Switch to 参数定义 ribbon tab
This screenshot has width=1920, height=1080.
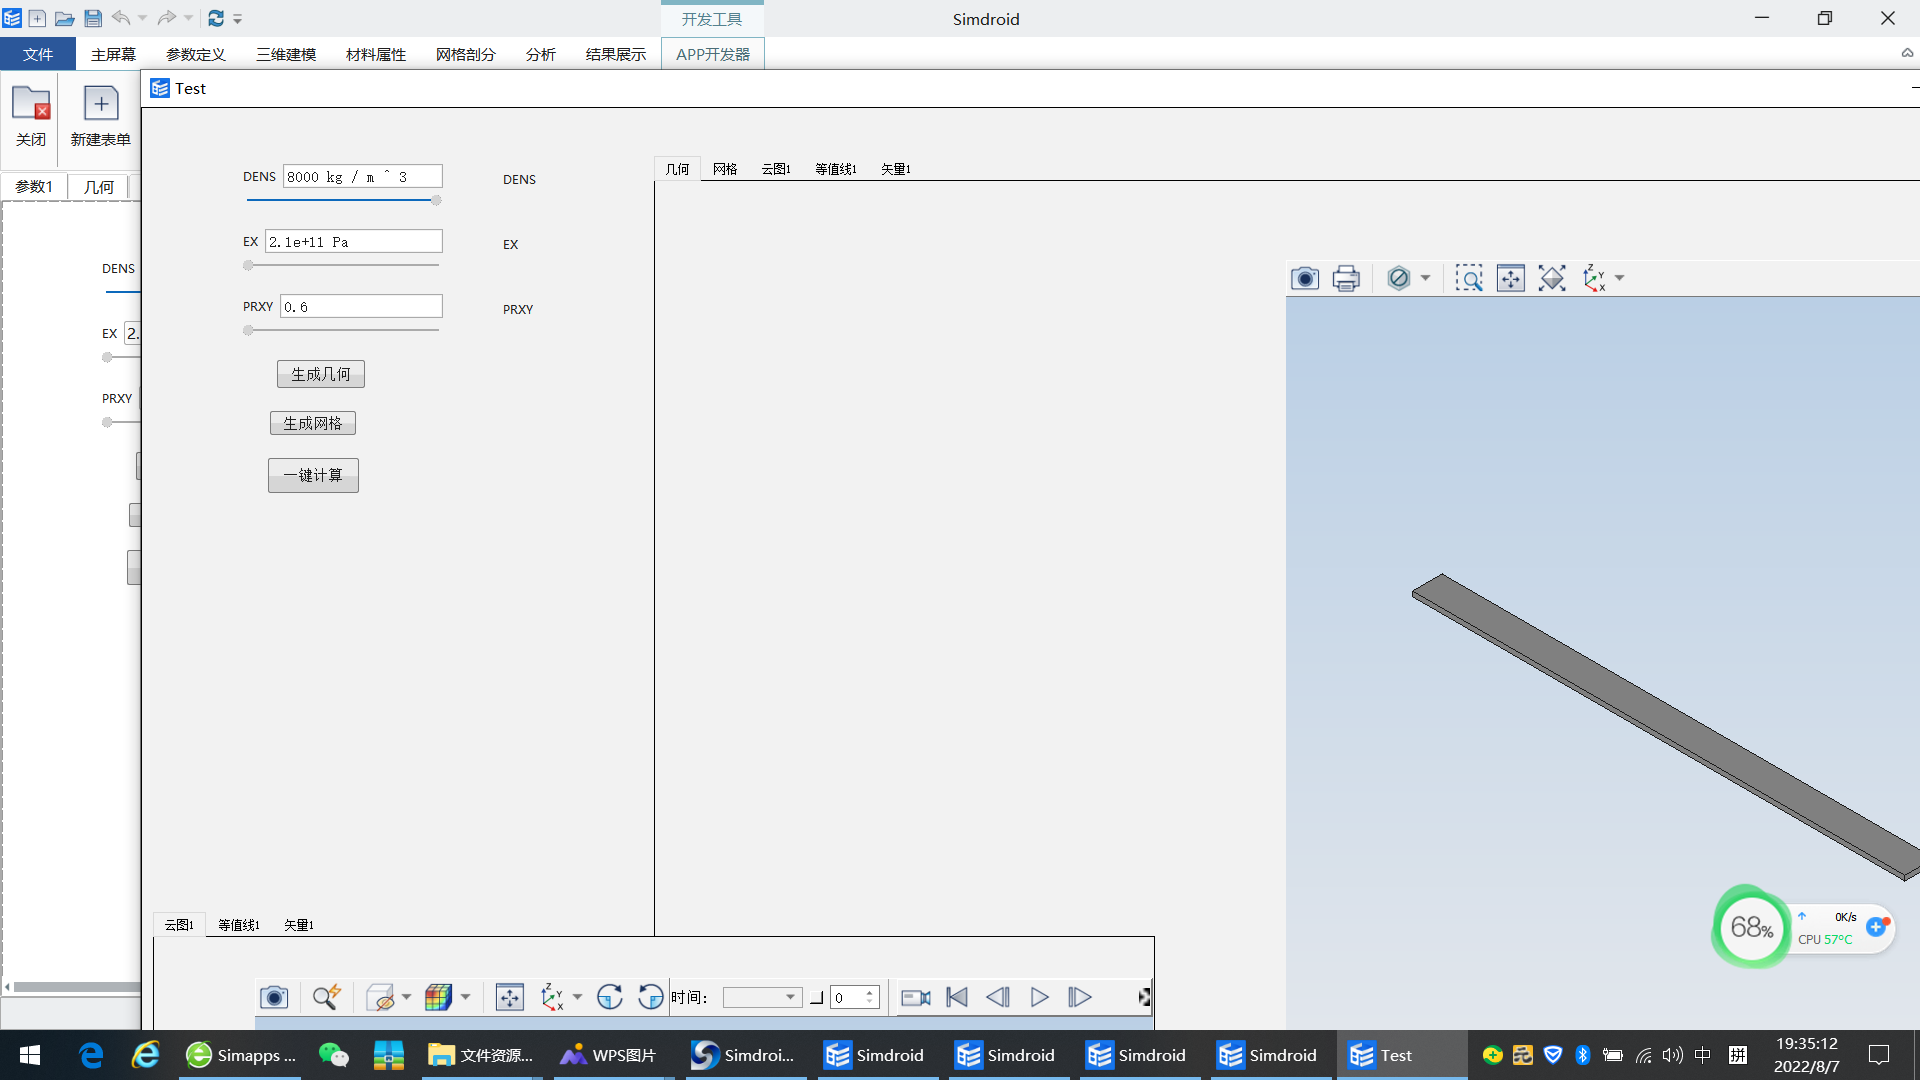(195, 54)
